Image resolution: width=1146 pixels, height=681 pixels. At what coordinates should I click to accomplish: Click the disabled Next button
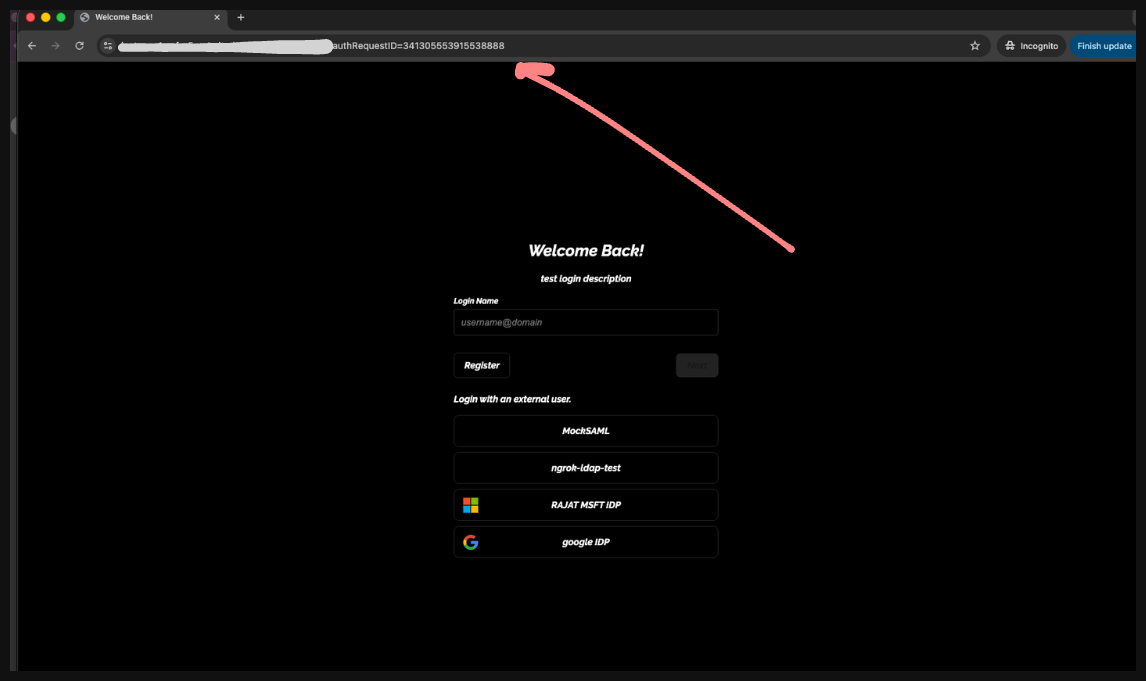pyautogui.click(x=697, y=365)
